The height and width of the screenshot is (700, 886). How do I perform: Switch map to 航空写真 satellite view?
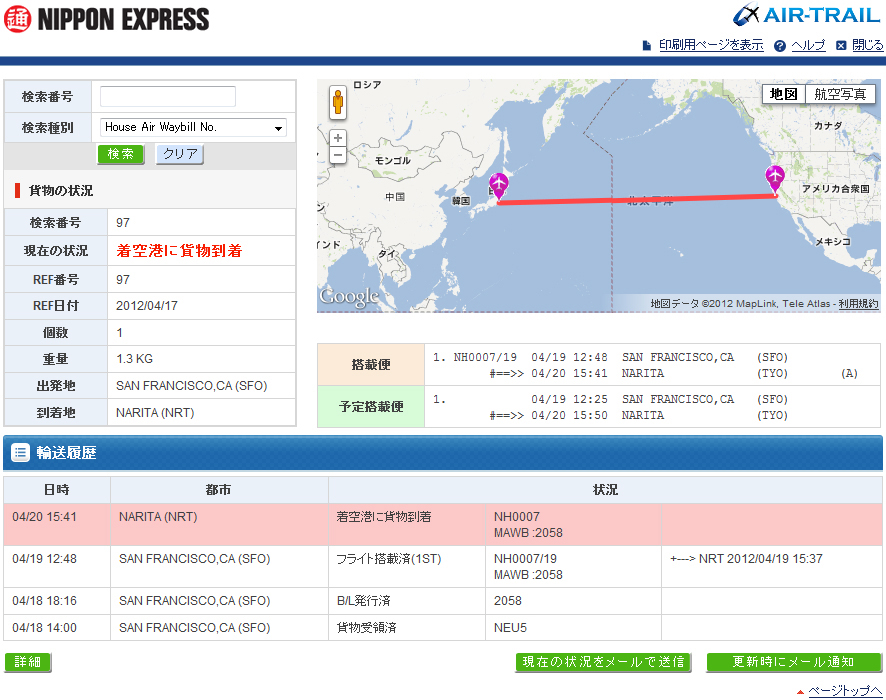(x=840, y=94)
